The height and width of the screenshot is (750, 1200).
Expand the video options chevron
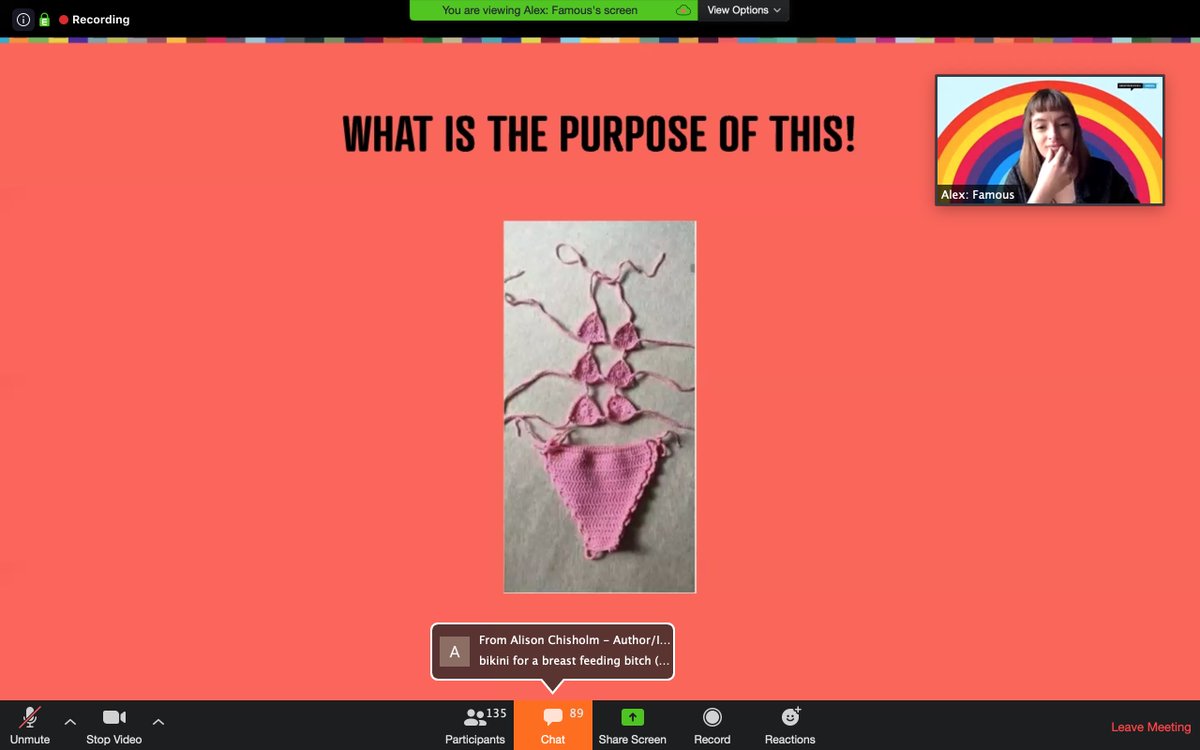157,720
